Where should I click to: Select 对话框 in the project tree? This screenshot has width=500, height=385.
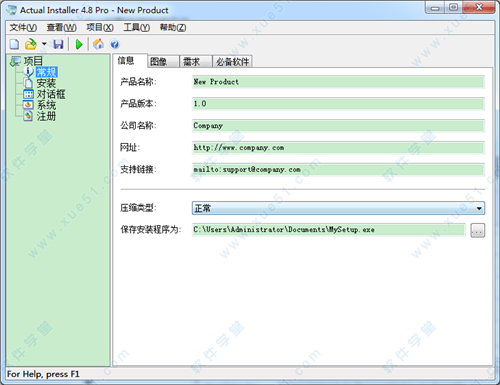[x=51, y=94]
